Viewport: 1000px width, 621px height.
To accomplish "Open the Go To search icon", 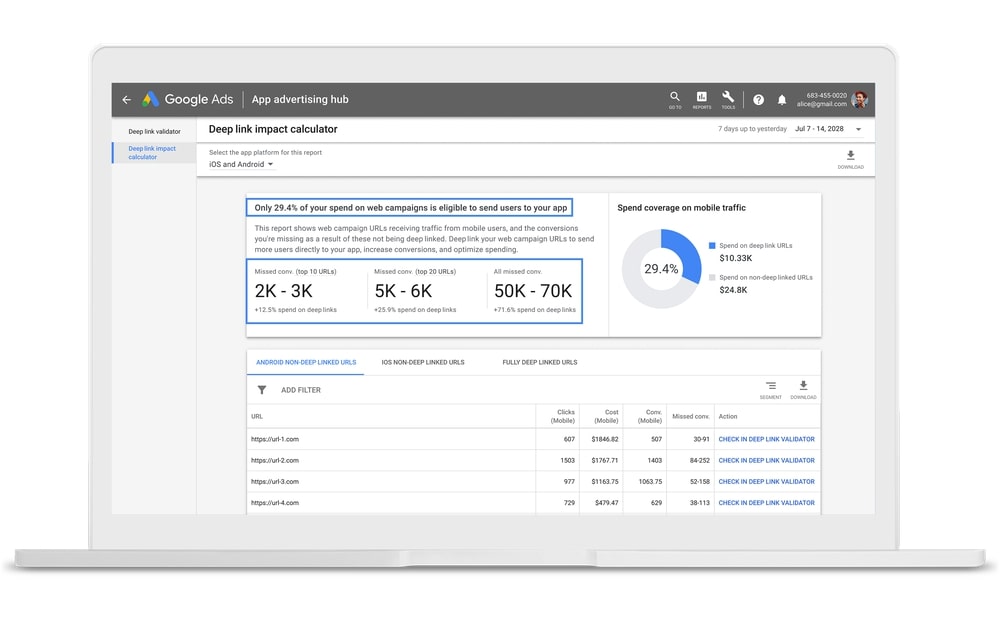I will pos(675,98).
